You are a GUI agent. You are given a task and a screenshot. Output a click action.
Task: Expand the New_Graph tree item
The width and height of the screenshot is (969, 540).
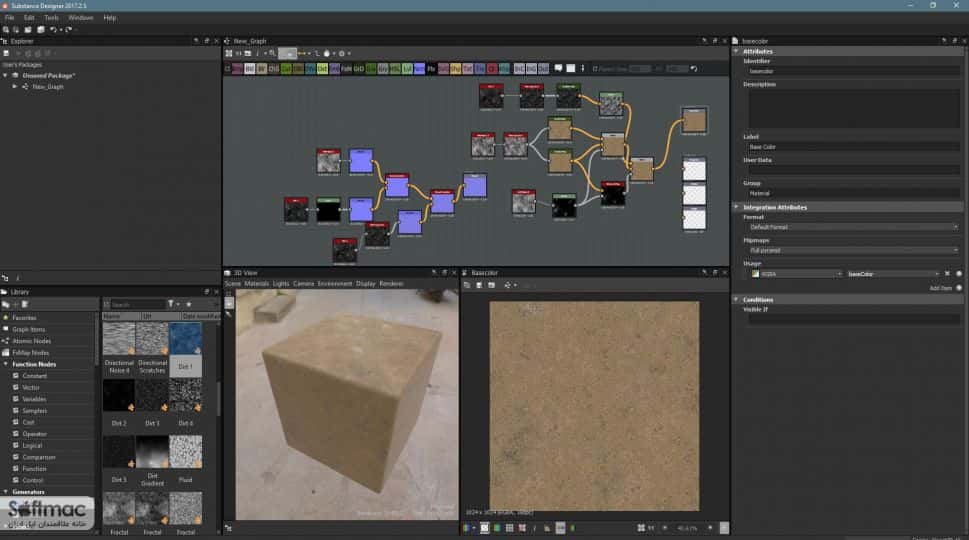coord(15,87)
